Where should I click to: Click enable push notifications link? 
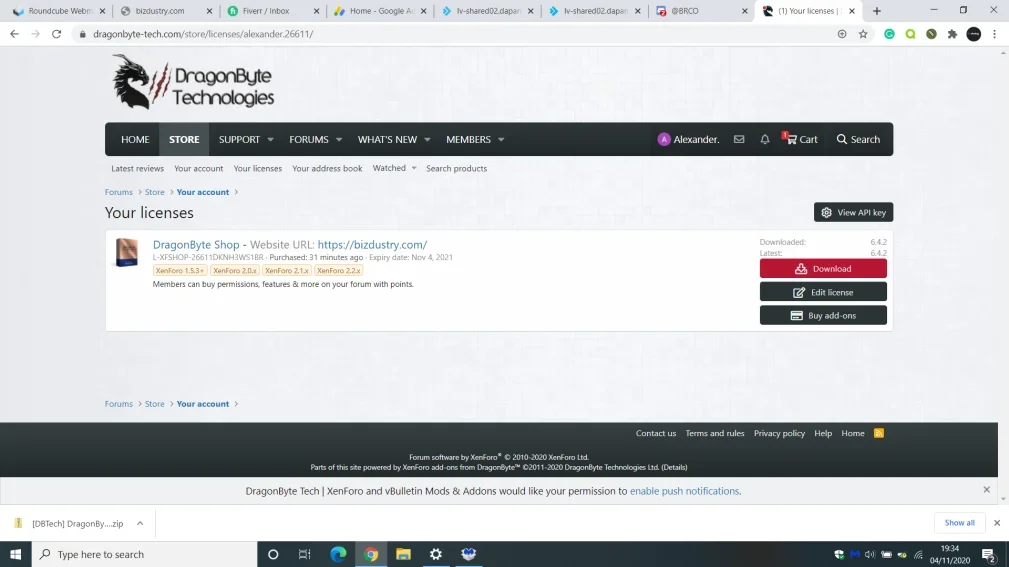point(684,490)
